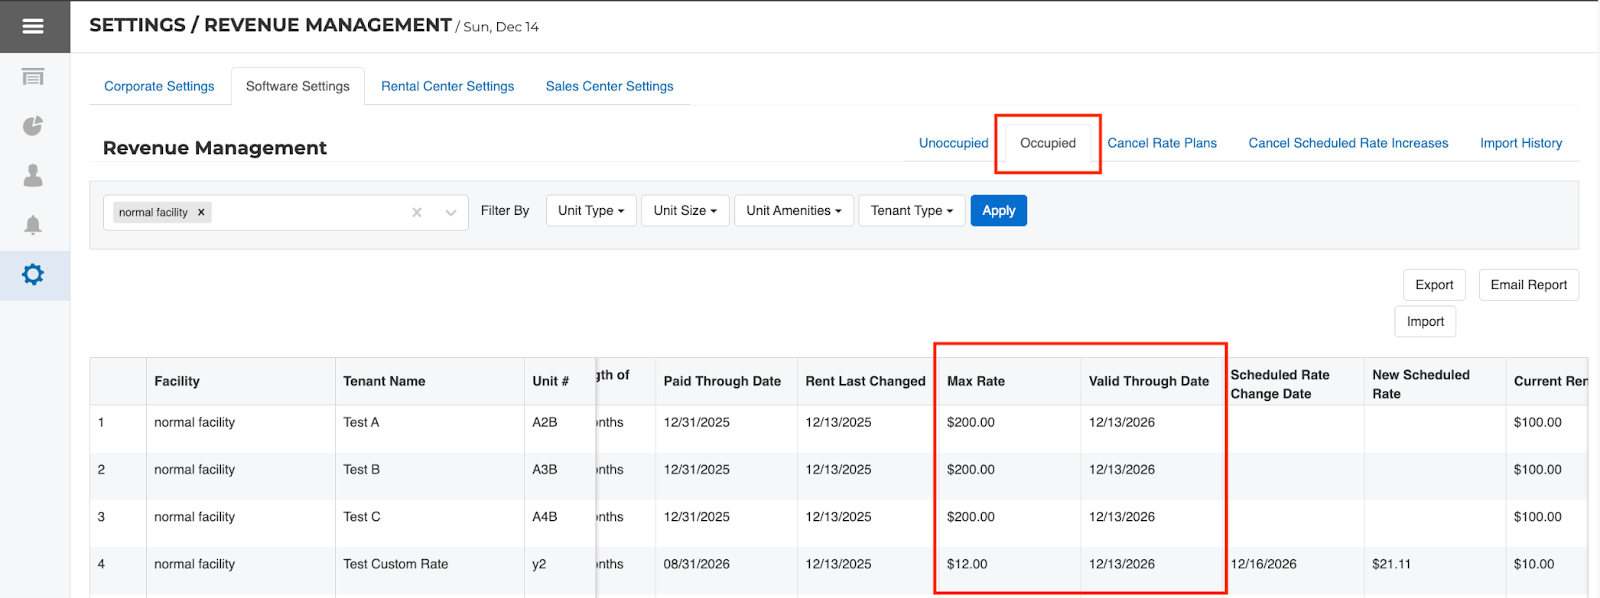This screenshot has width=1600, height=598.
Task: Expand the Unit Size filter
Action: point(684,211)
